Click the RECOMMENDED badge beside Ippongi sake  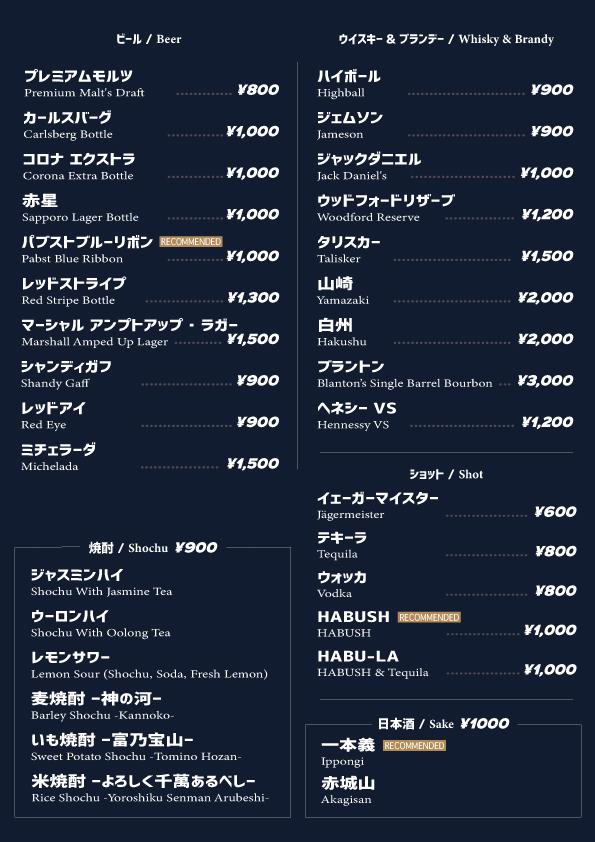pos(414,745)
